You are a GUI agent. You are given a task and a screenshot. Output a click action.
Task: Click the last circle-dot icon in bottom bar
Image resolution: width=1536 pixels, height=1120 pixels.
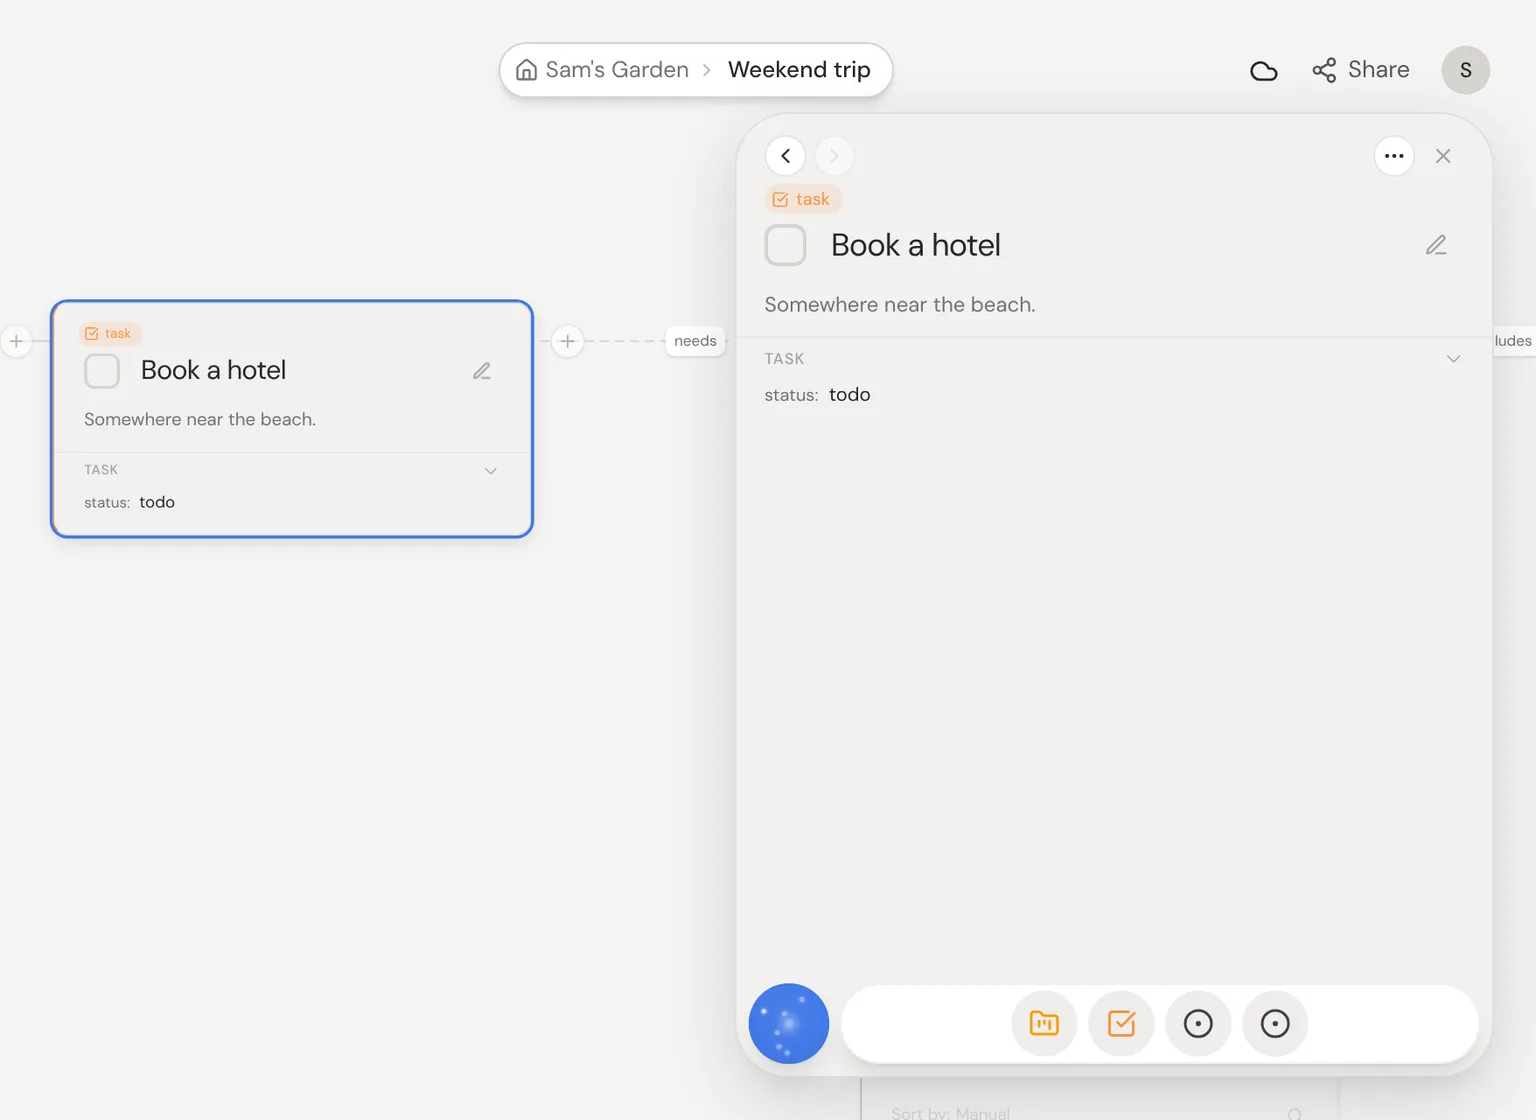coord(1275,1024)
